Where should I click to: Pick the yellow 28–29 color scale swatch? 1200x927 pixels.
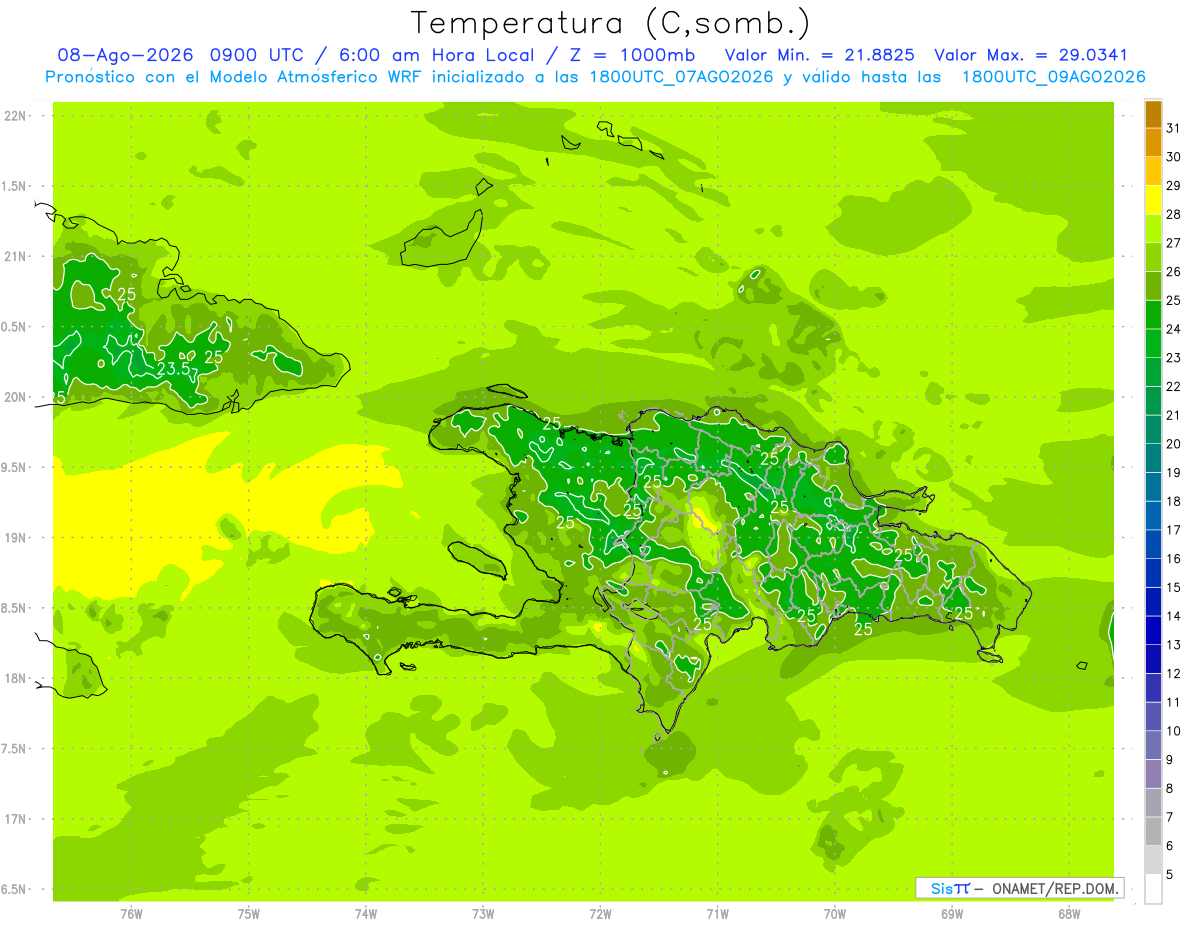[x=1153, y=200]
